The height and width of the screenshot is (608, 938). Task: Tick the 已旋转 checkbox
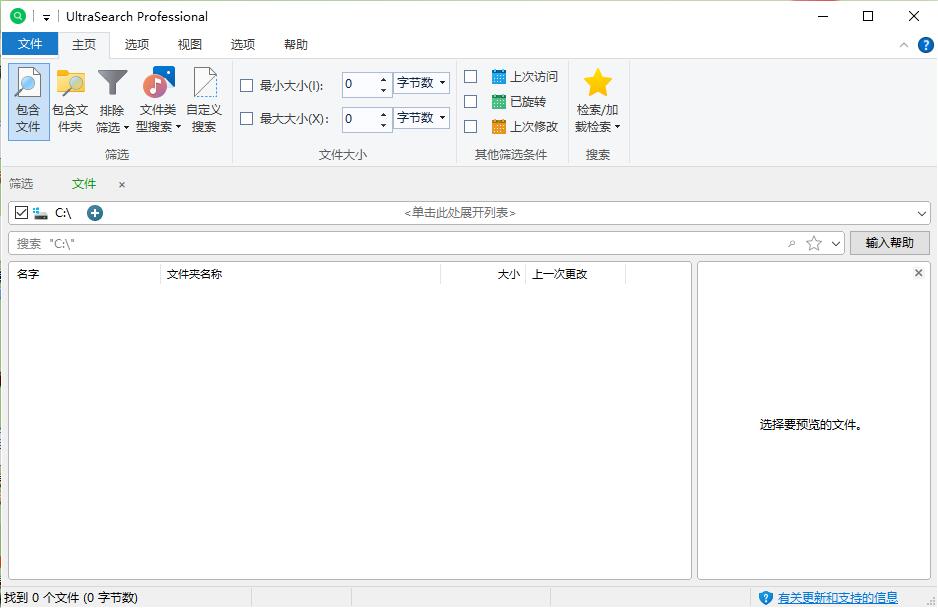(x=471, y=102)
